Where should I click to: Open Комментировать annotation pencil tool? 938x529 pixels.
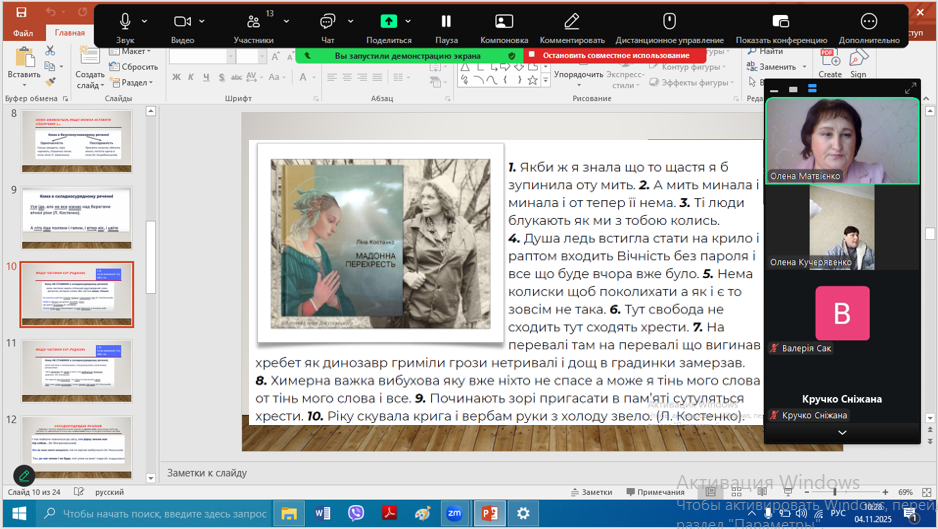(572, 22)
